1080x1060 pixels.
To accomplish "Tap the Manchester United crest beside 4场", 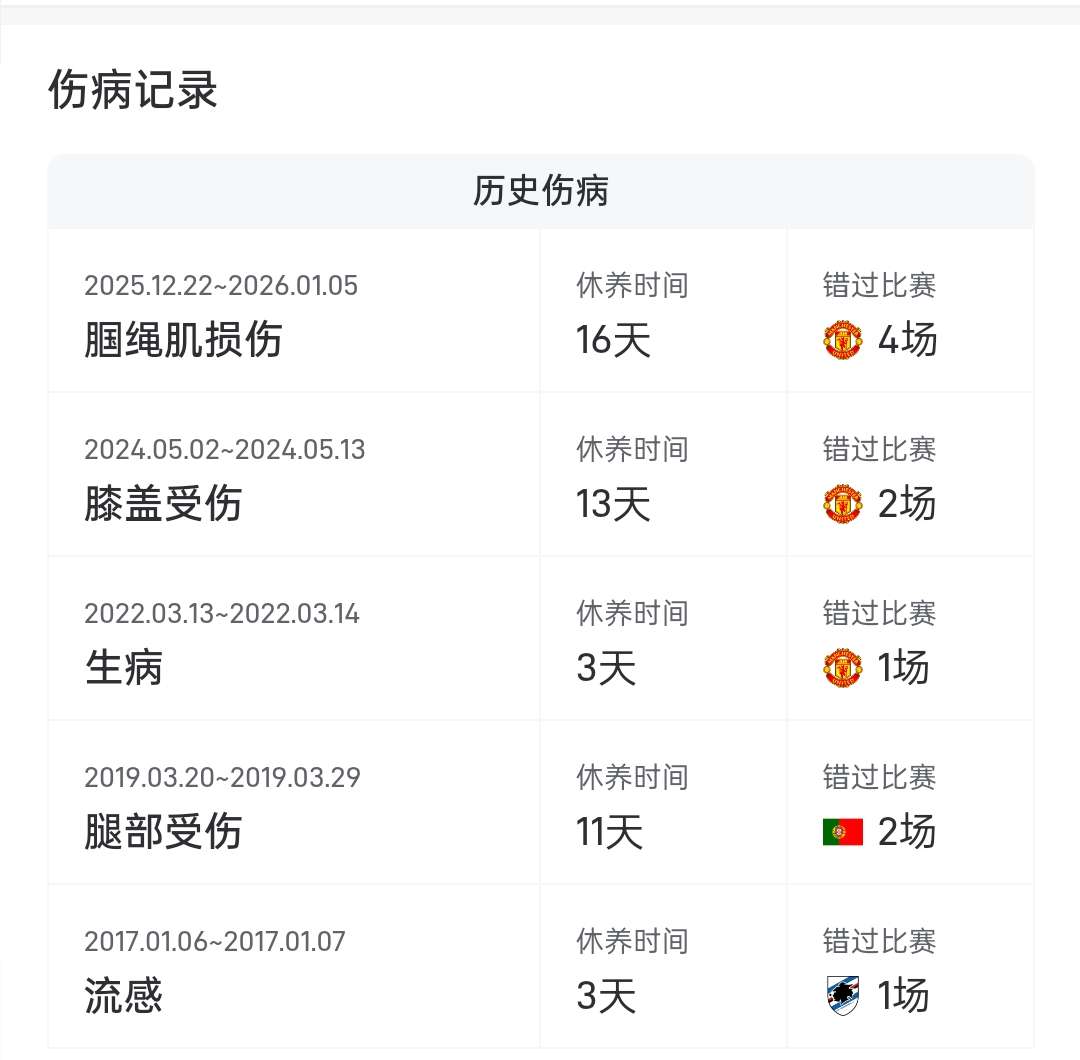I will 842,341.
